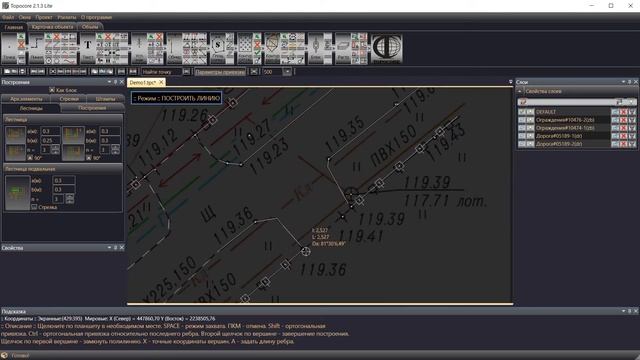The image size is (640, 360).
Task: Click the clear button next to Найти точку
Action: (186, 72)
